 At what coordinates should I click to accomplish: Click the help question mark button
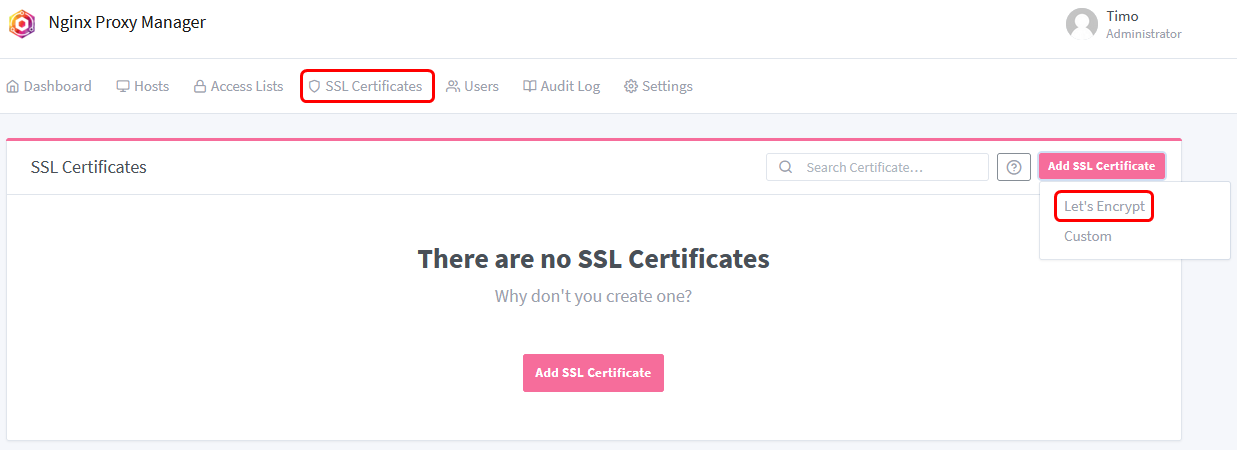1014,167
